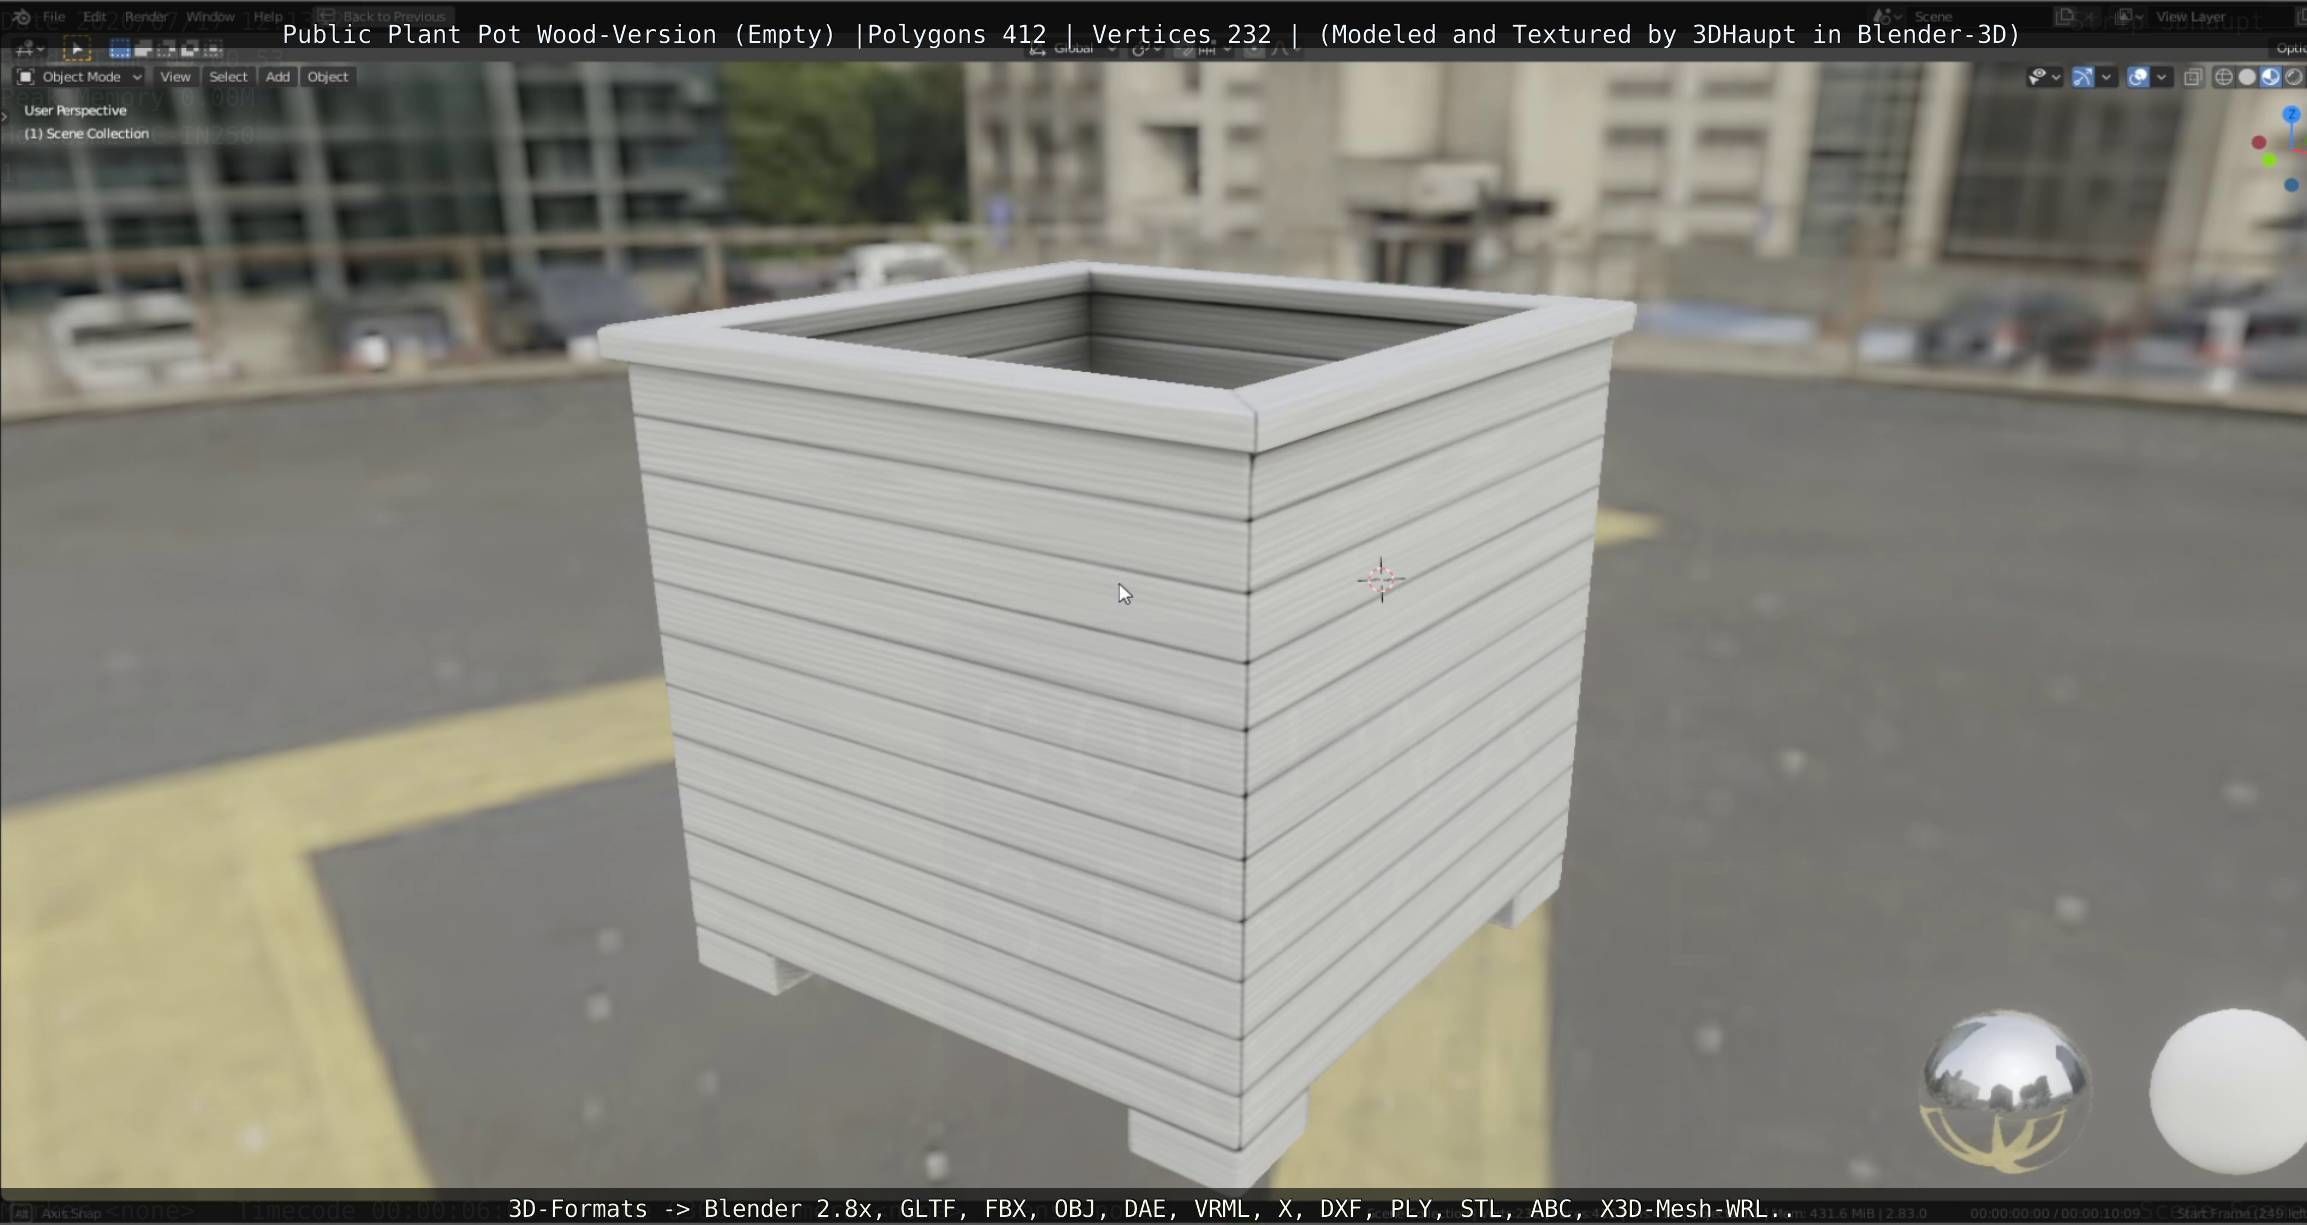
Task: Click the green Y axis gizmo dot
Action: tap(2270, 160)
